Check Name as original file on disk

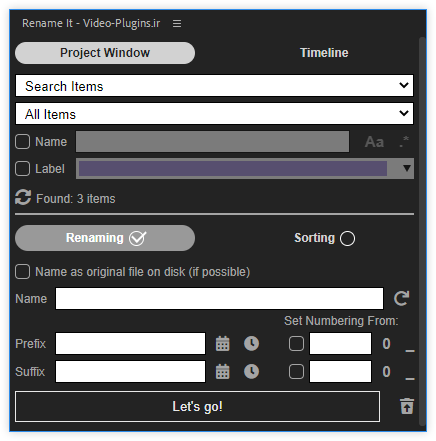pyautogui.click(x=22, y=272)
